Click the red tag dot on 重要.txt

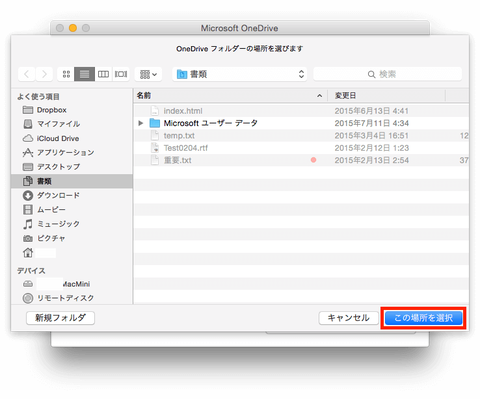click(313, 160)
